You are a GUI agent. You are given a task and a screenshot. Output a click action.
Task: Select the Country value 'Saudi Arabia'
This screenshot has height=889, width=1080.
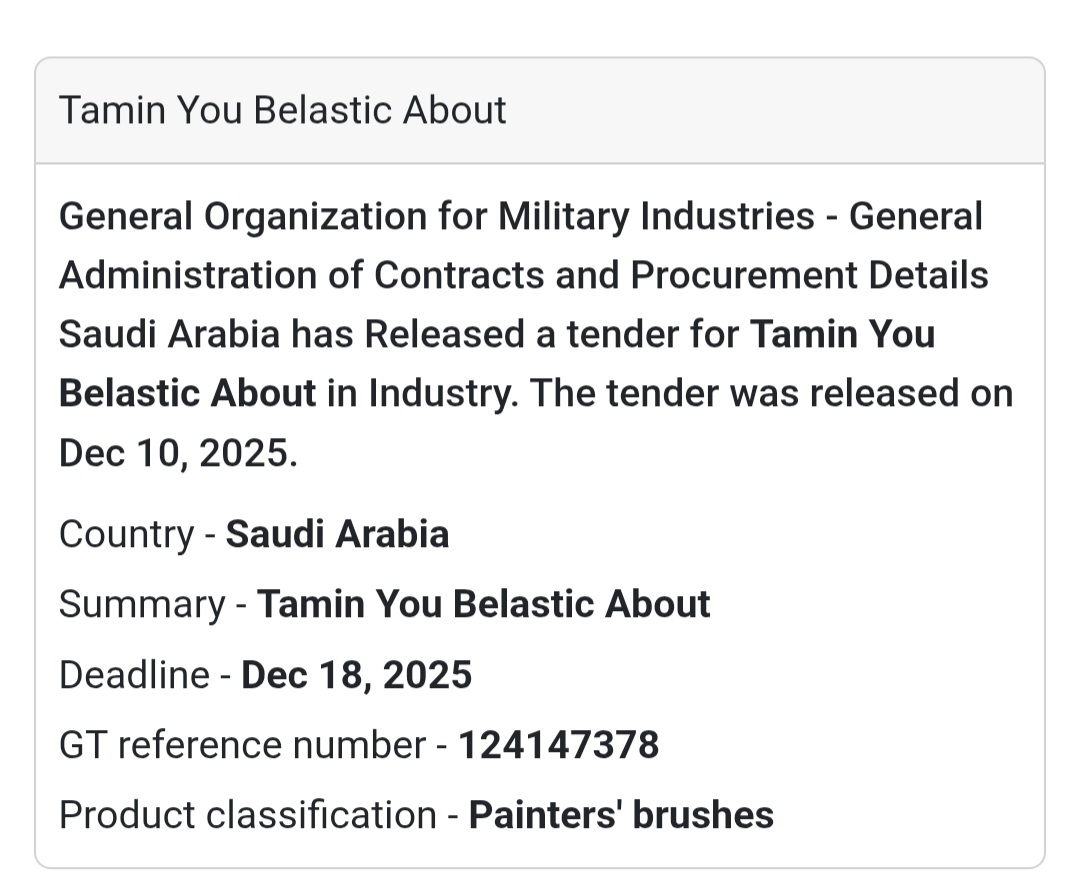click(x=337, y=534)
